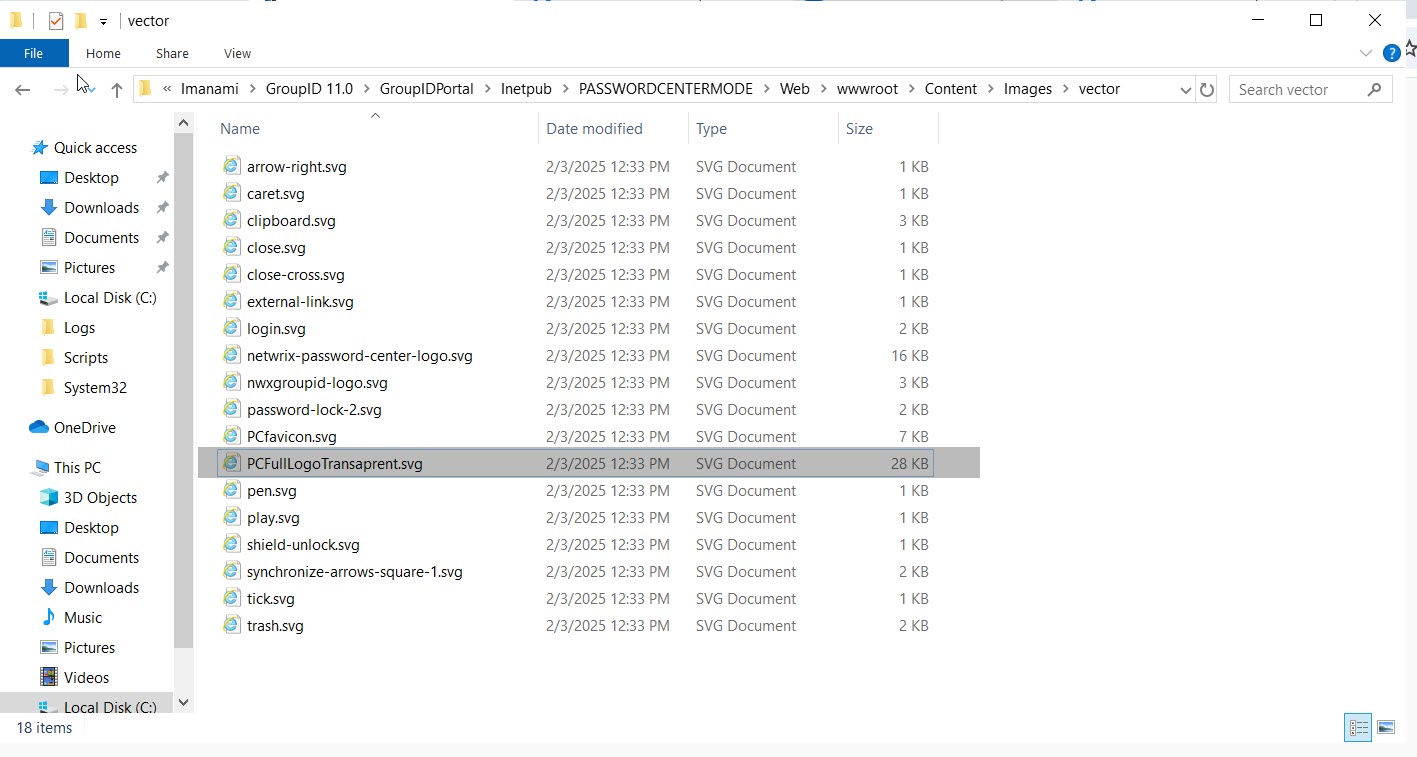Open the ribbon display options chevron

[1366, 53]
